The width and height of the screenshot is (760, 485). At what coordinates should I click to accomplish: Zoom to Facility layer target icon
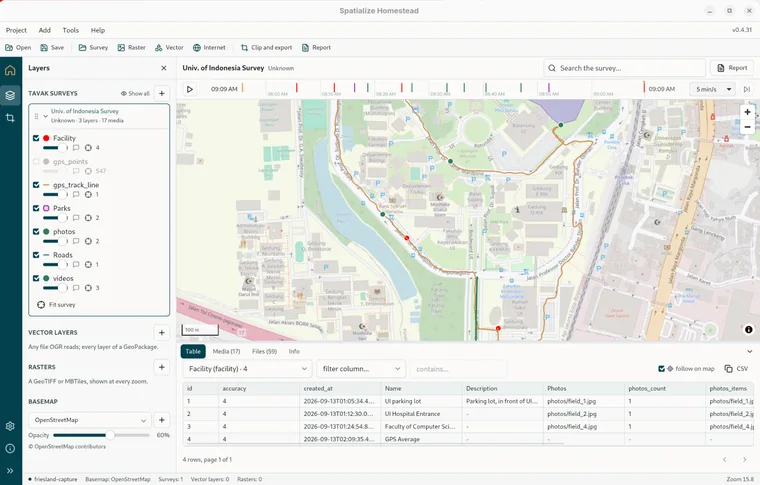[x=88, y=148]
